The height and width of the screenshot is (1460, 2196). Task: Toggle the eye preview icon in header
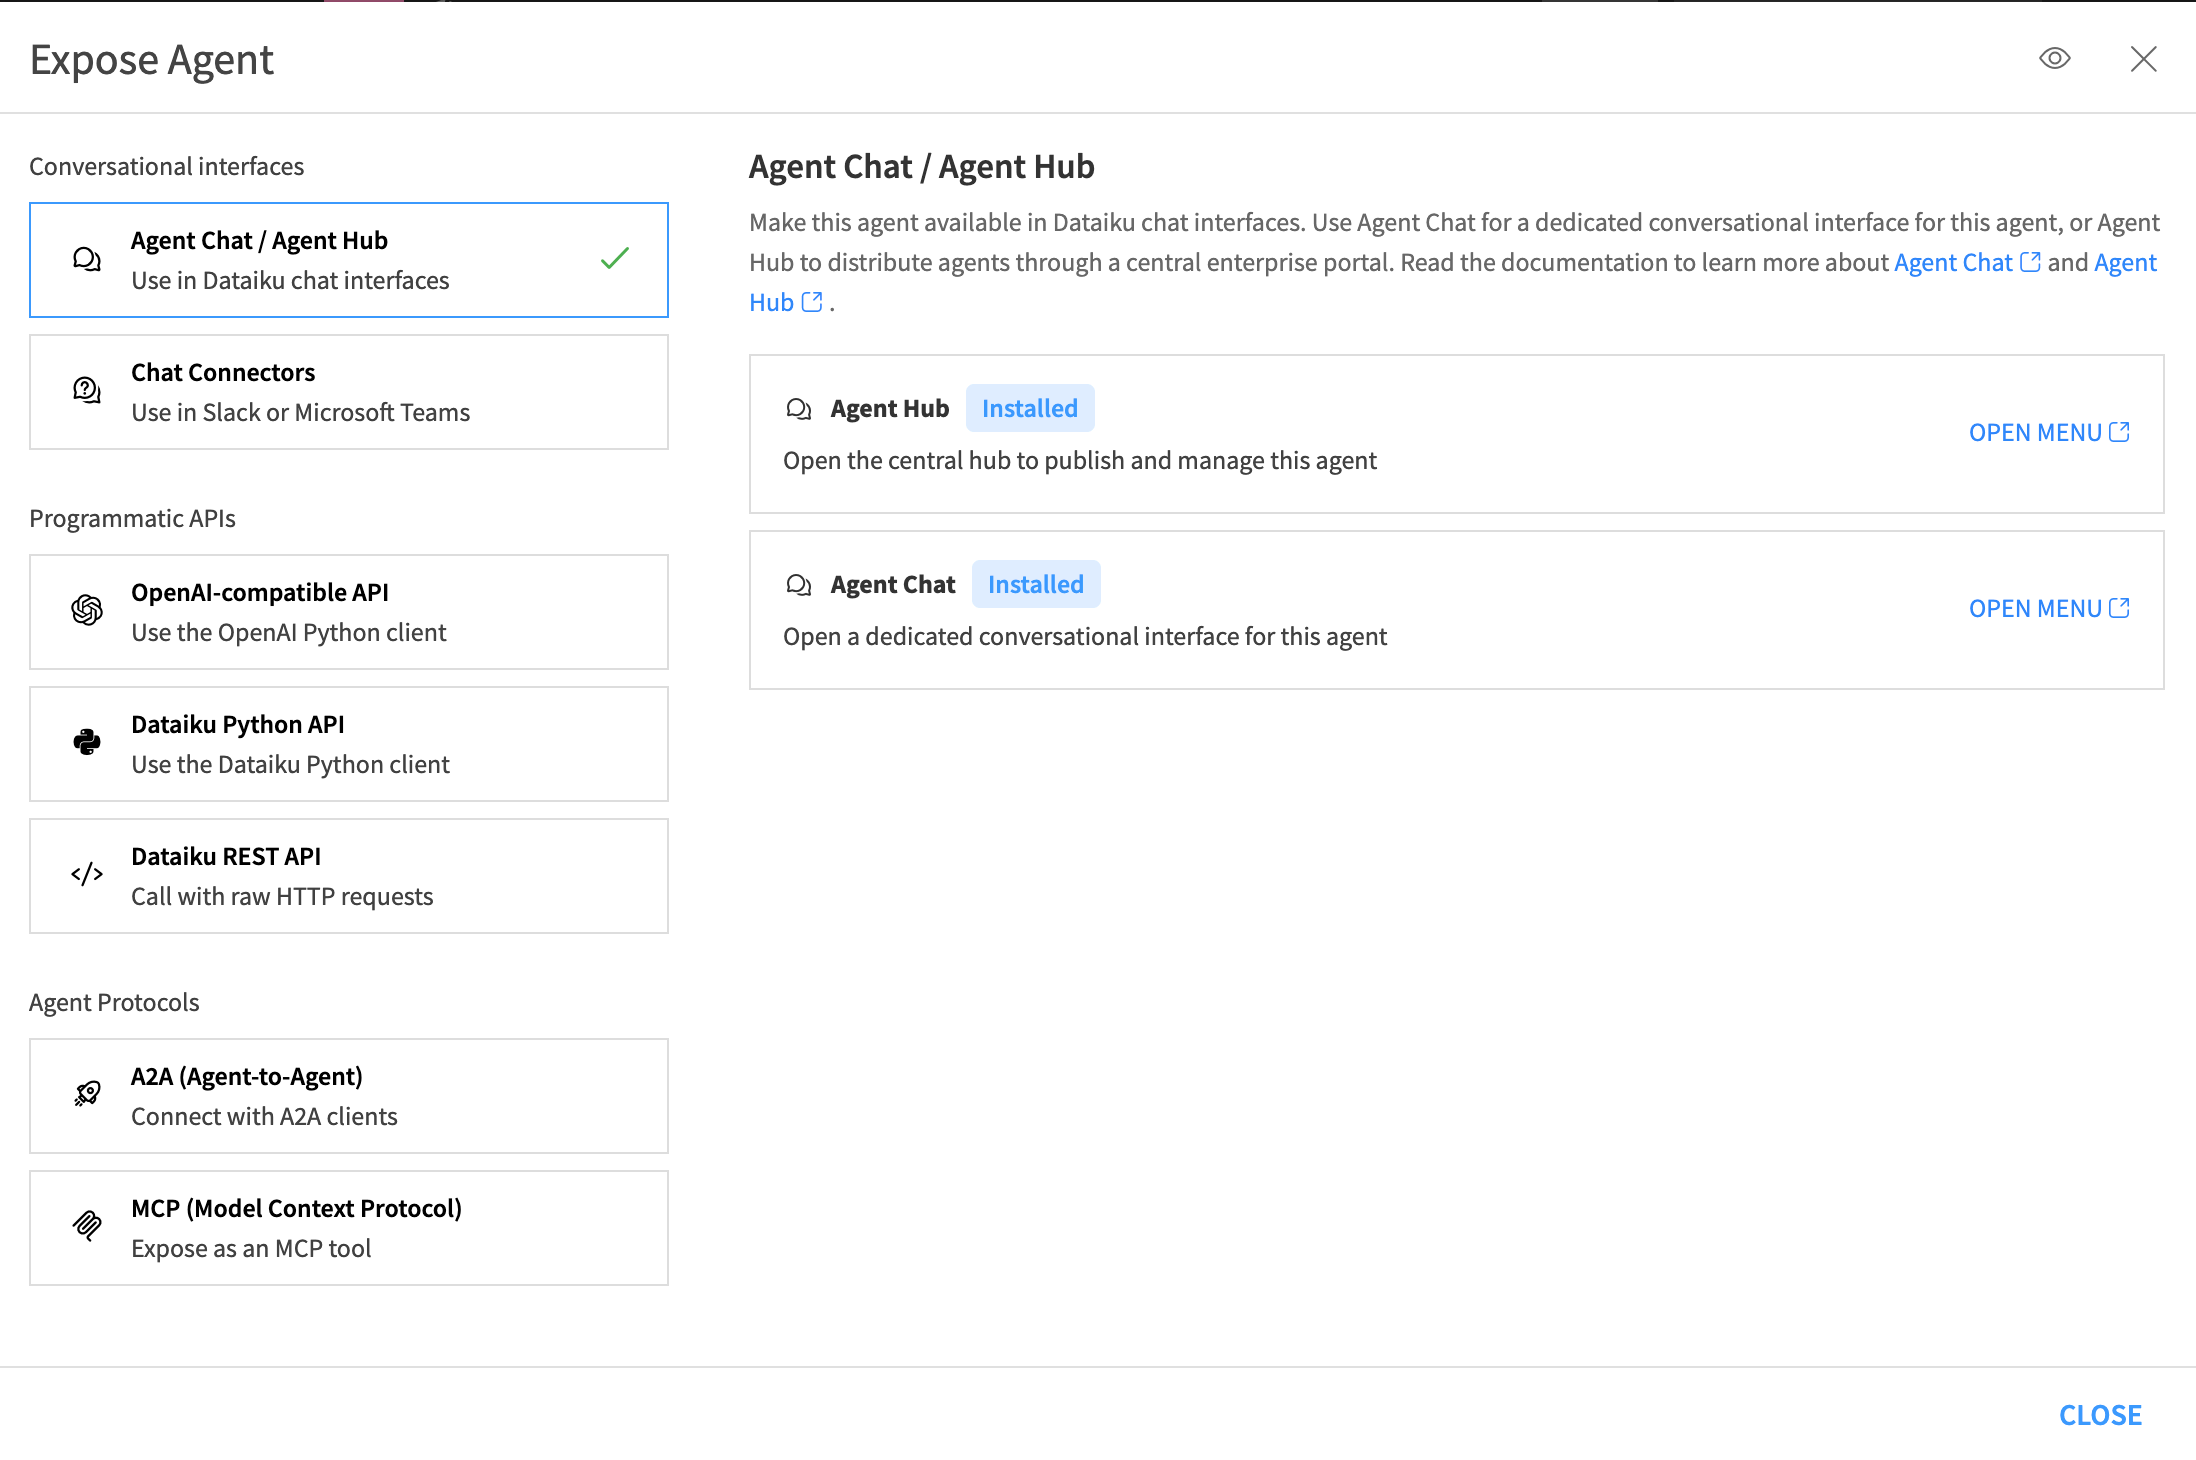pyautogui.click(x=2054, y=59)
